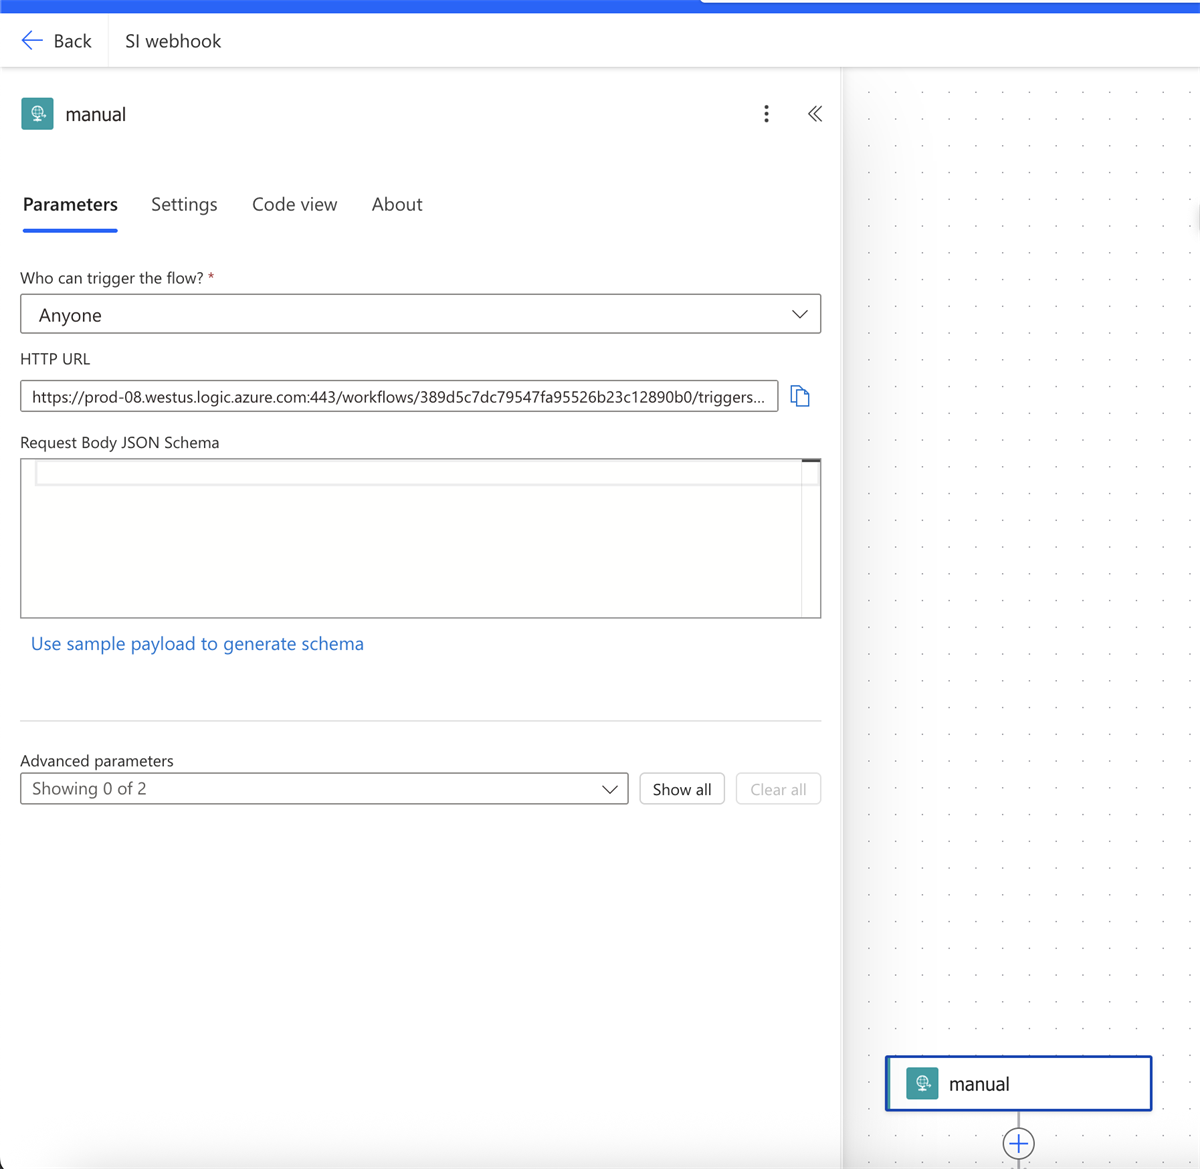The image size is (1200, 1169).
Task: Switch to the Settings tab
Action: (x=184, y=204)
